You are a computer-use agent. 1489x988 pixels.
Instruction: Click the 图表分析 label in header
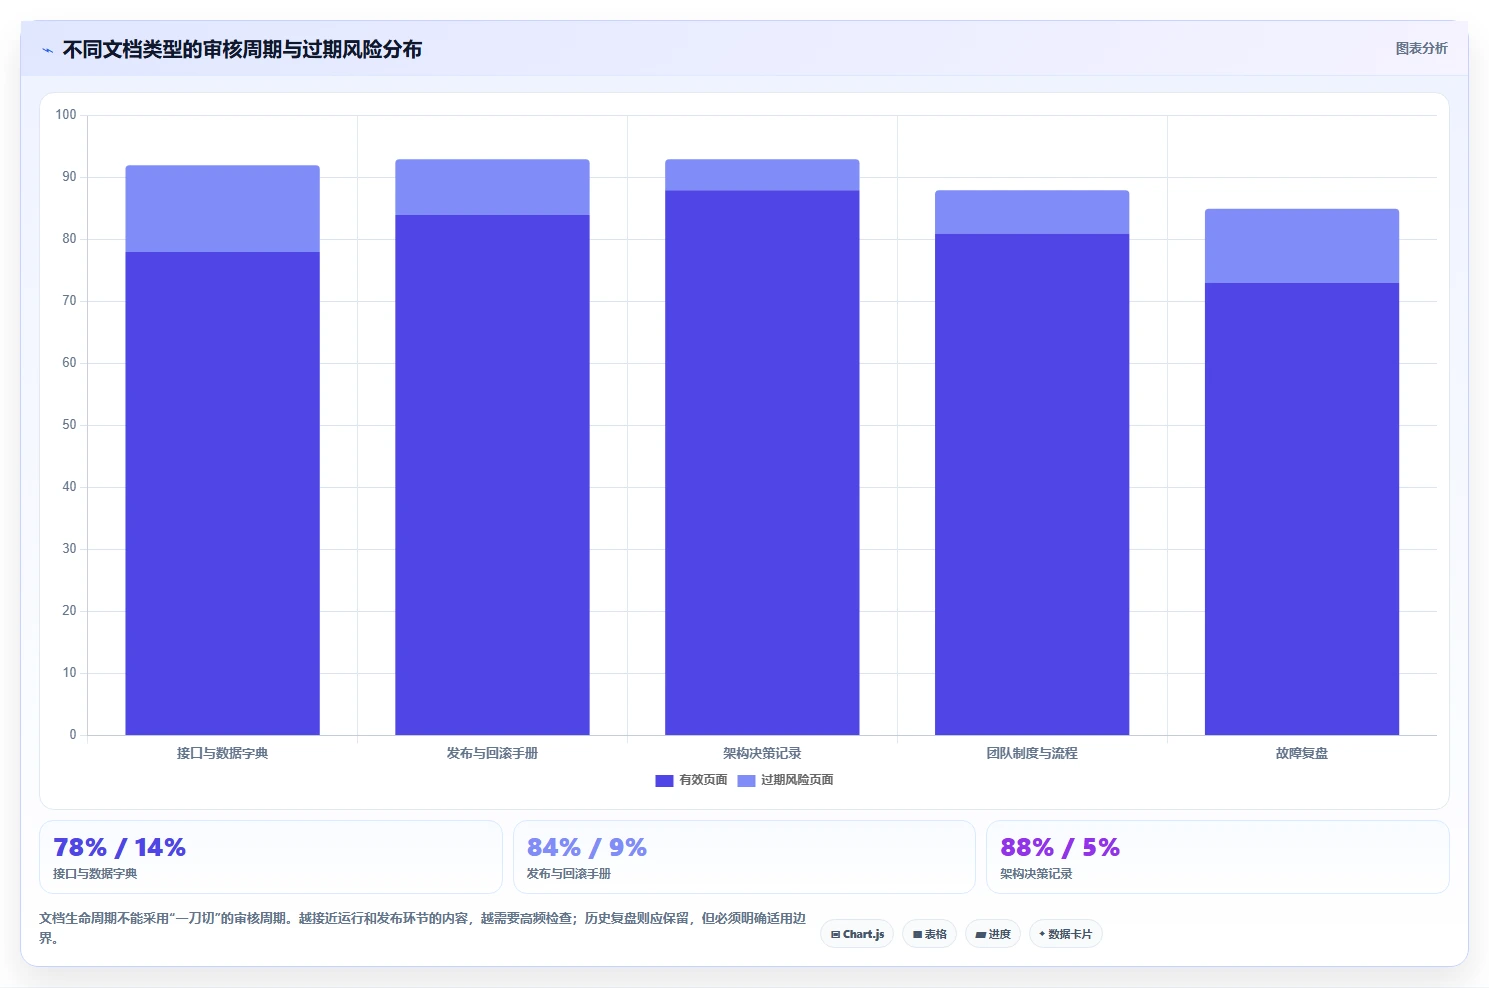coord(1421,48)
